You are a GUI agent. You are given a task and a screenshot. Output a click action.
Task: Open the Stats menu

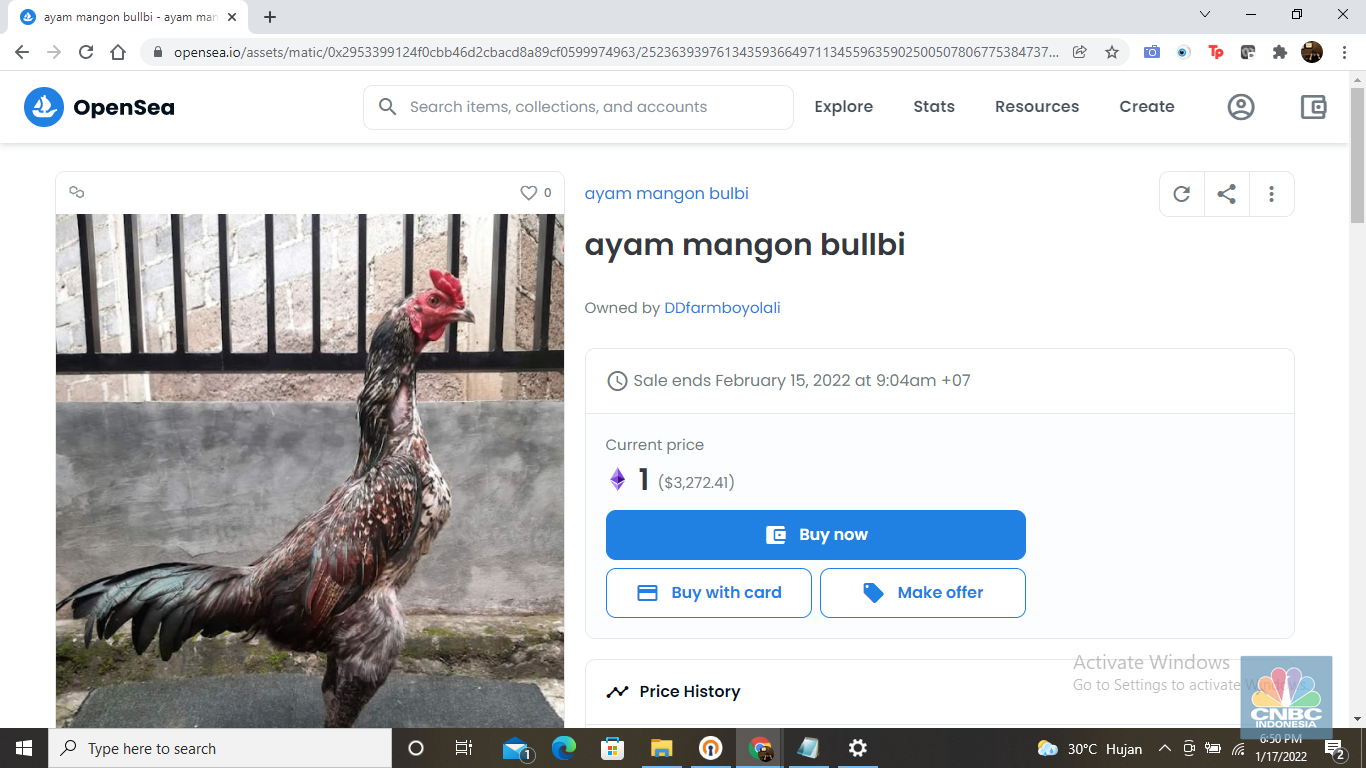tap(934, 107)
